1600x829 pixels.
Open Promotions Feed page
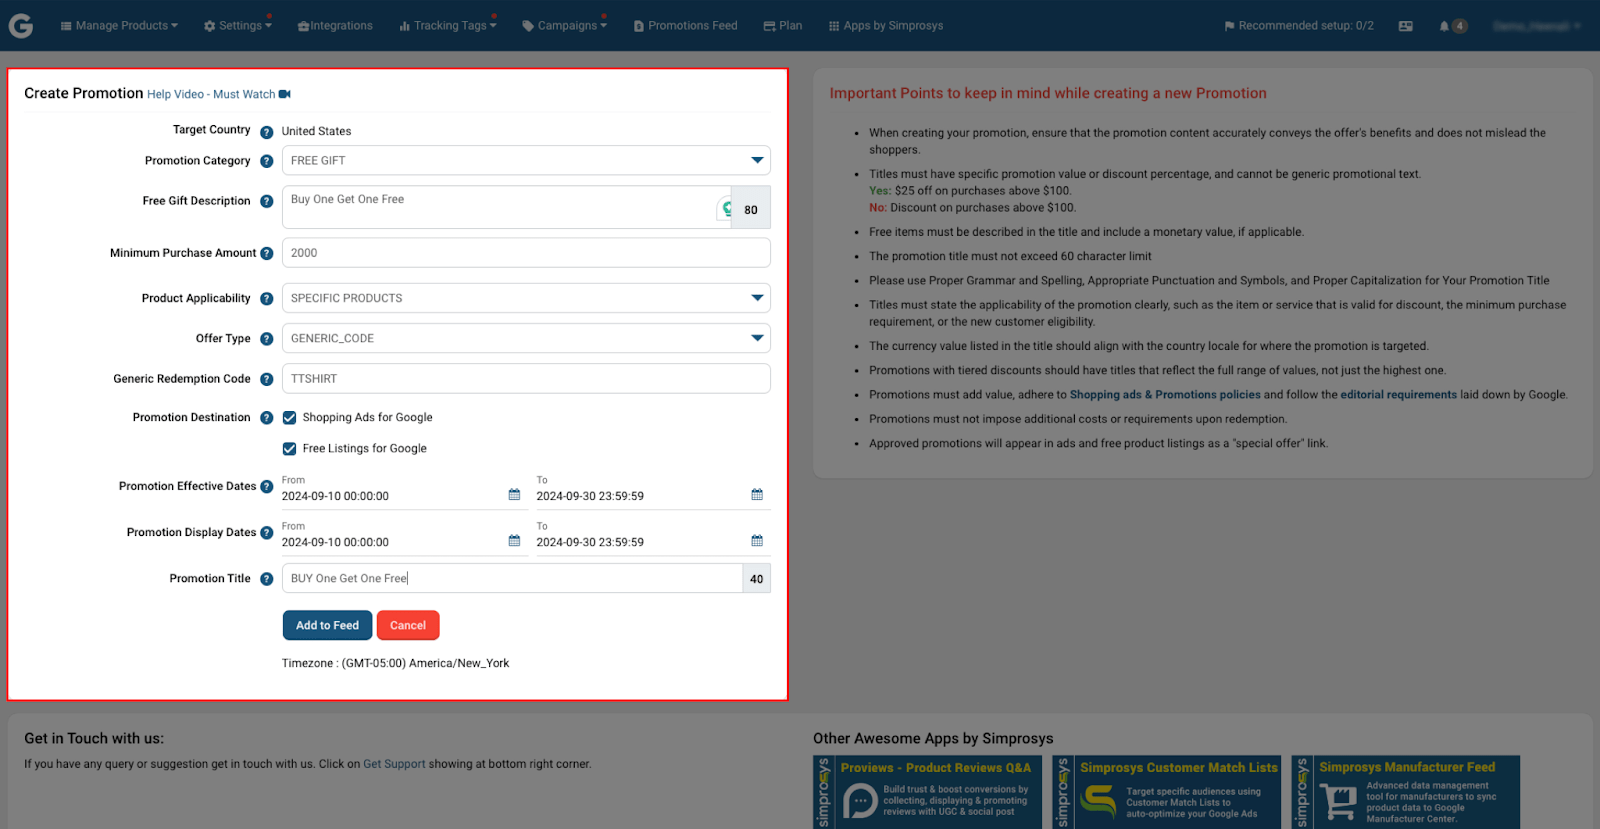coord(686,26)
